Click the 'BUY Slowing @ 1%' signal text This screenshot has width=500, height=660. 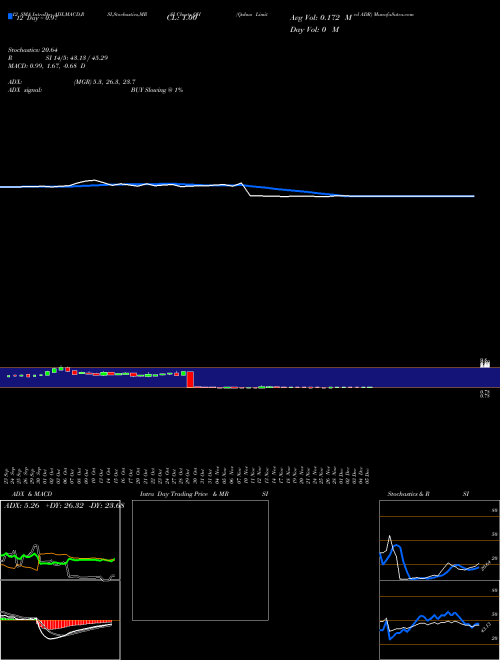click(157, 90)
